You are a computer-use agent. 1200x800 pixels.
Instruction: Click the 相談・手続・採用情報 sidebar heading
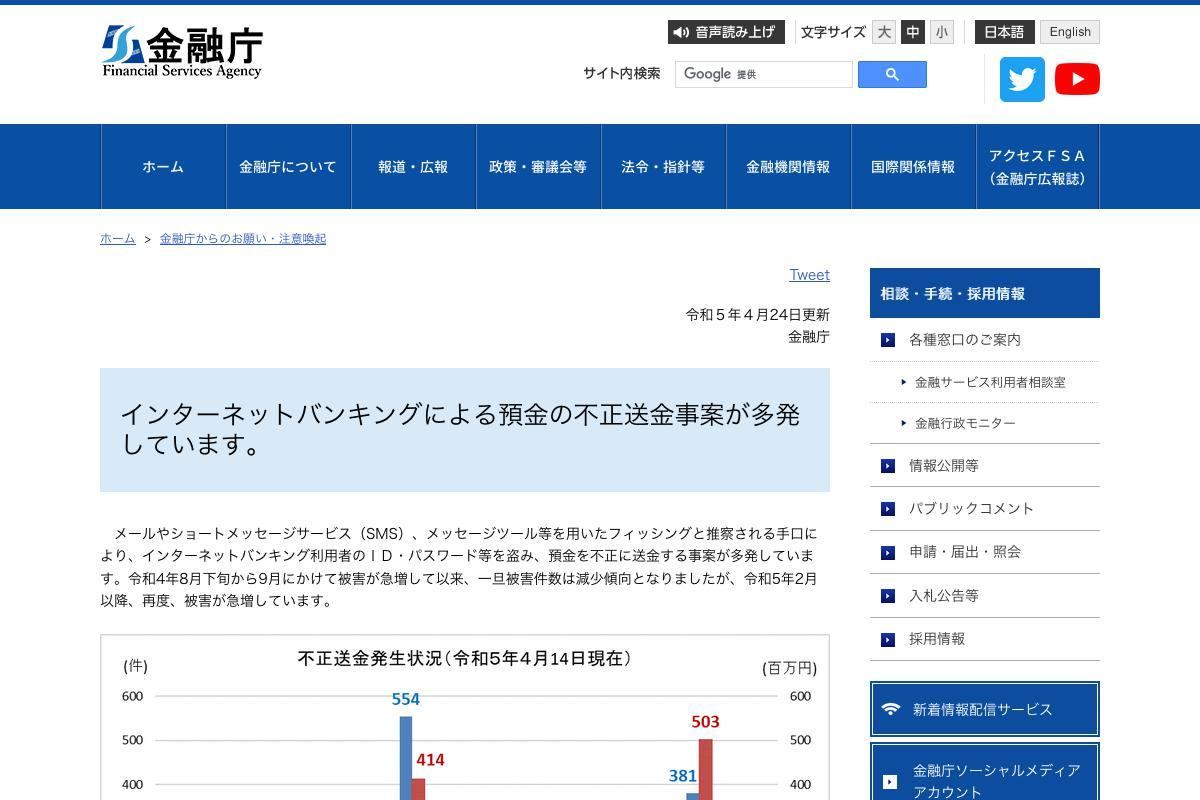985,293
